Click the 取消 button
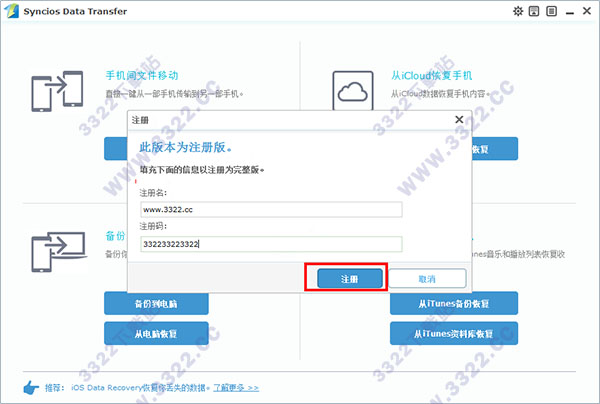This screenshot has height=404, width=600. tap(427, 279)
